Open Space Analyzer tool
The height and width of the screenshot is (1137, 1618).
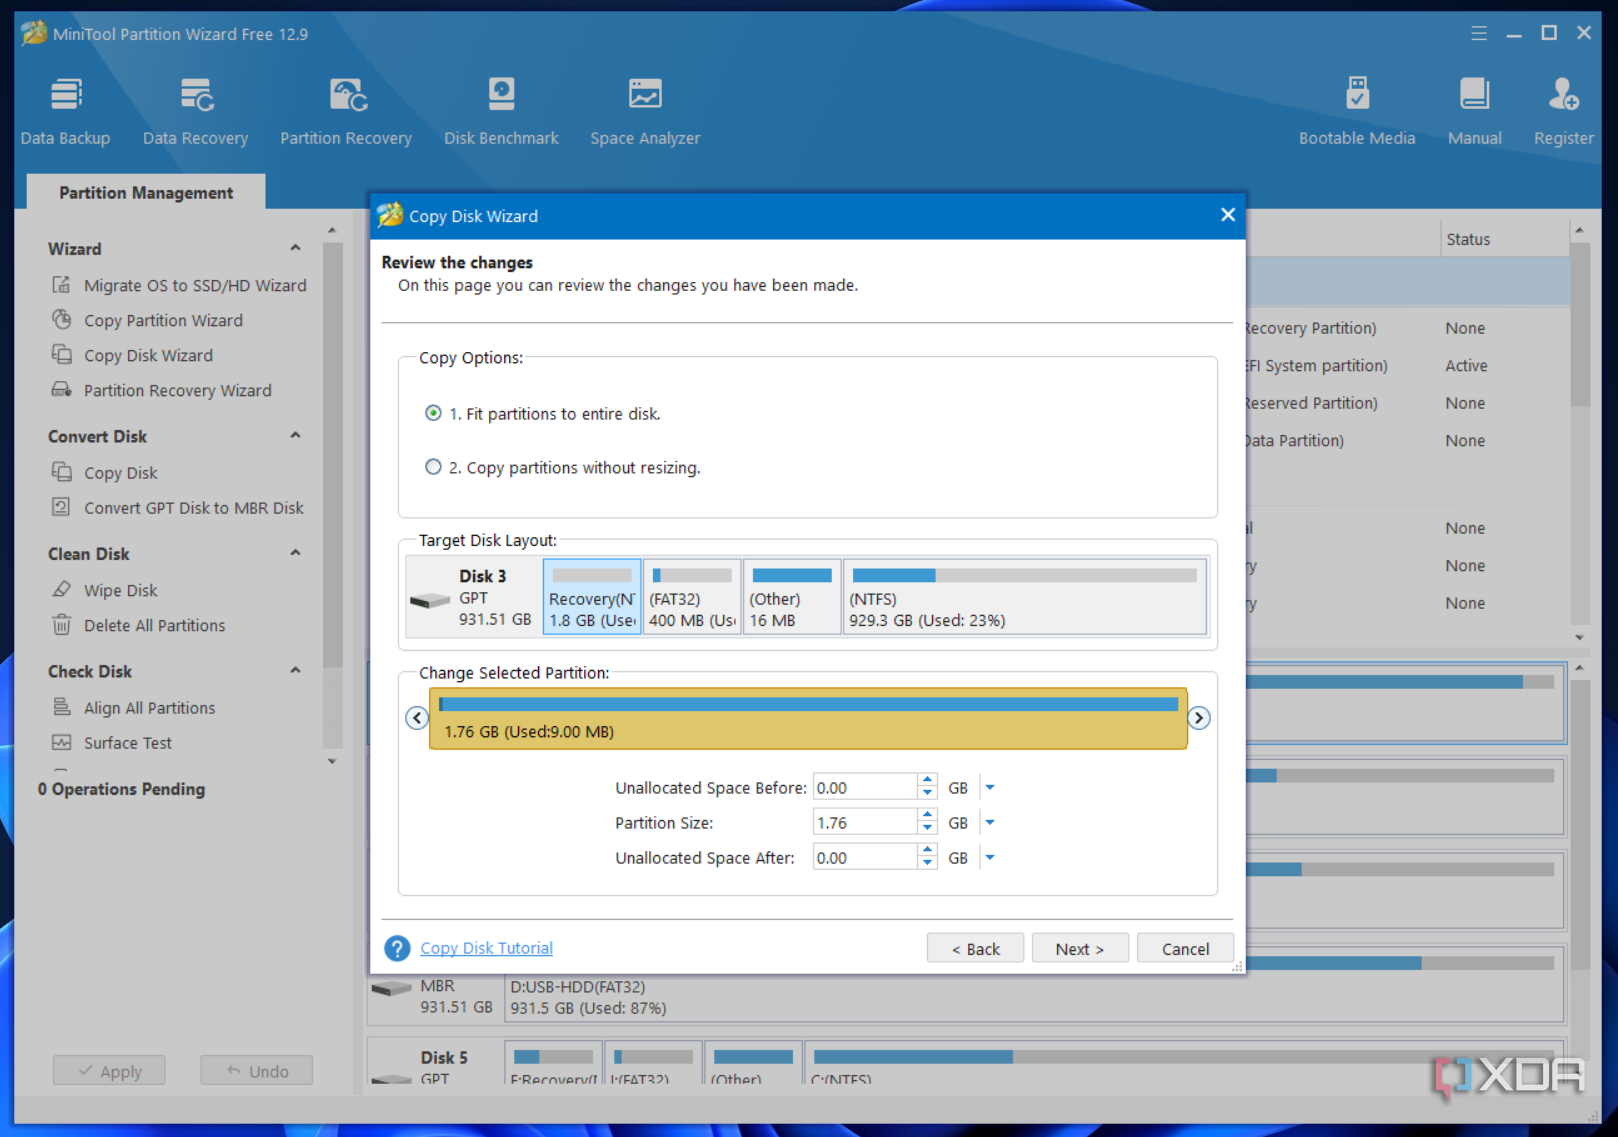pos(645,111)
